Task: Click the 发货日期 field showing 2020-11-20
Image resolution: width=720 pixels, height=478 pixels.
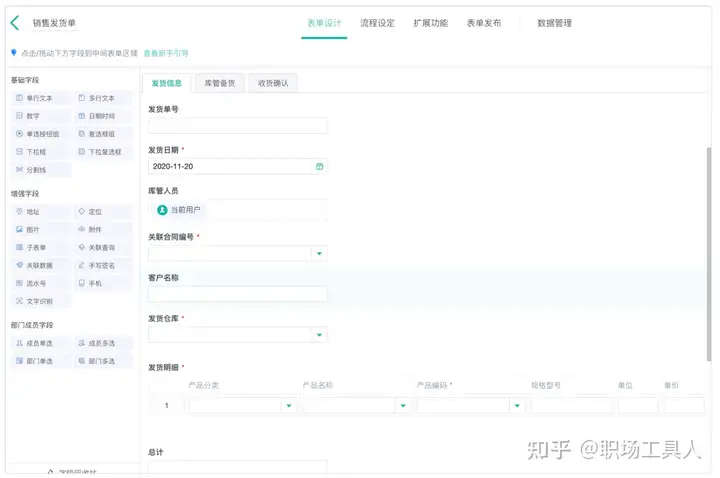Action: [x=237, y=166]
